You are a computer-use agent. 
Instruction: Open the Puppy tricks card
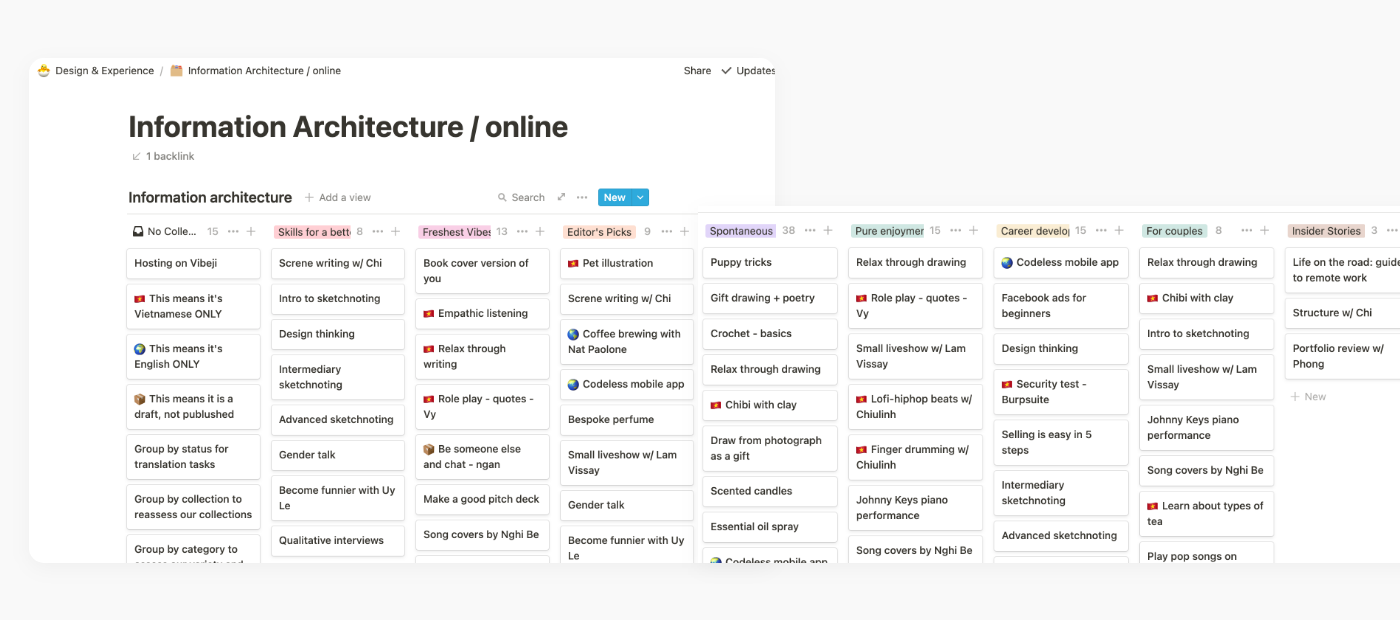click(769, 263)
